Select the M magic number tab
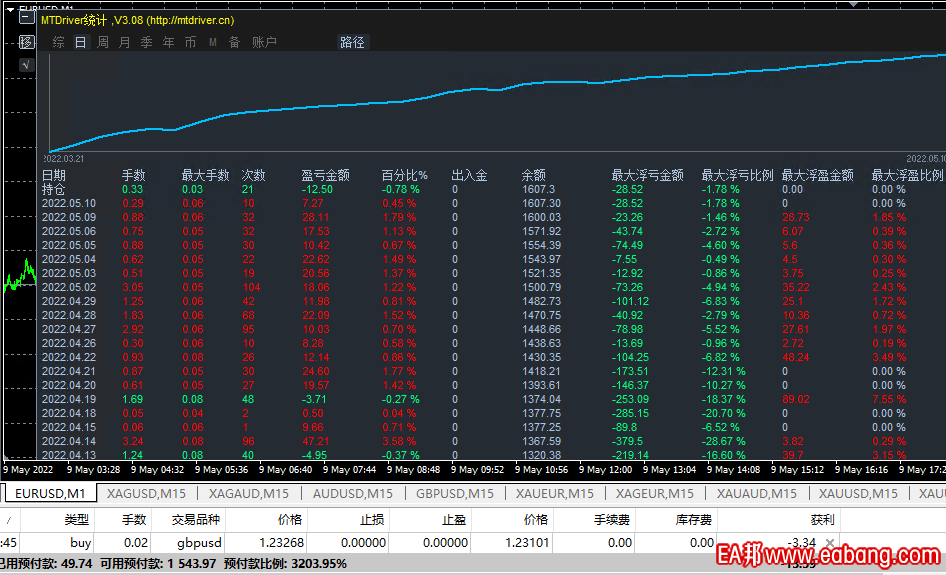This screenshot has height=575, width=946. pyautogui.click(x=212, y=42)
